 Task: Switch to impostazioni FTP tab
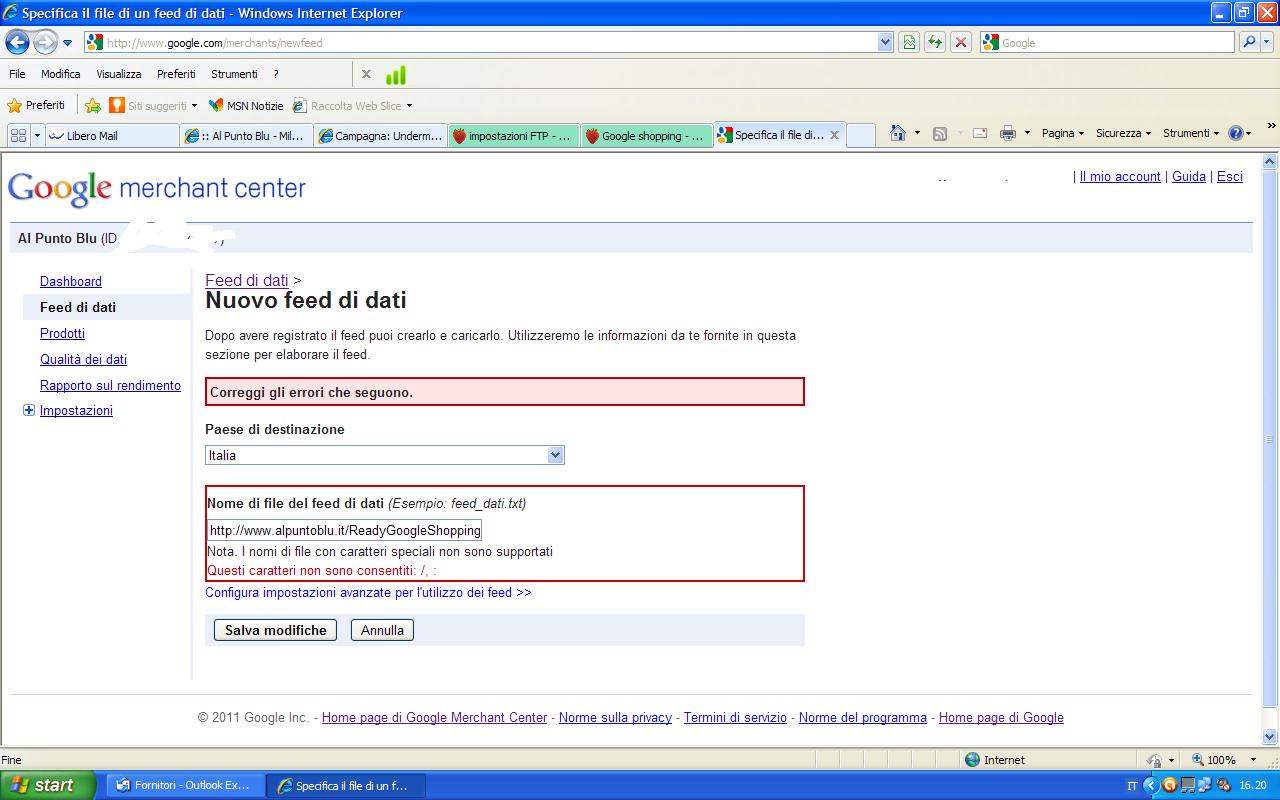[x=514, y=136]
